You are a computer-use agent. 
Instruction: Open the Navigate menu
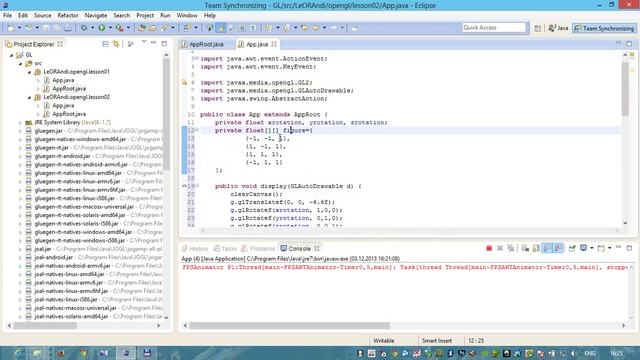[x=96, y=16]
